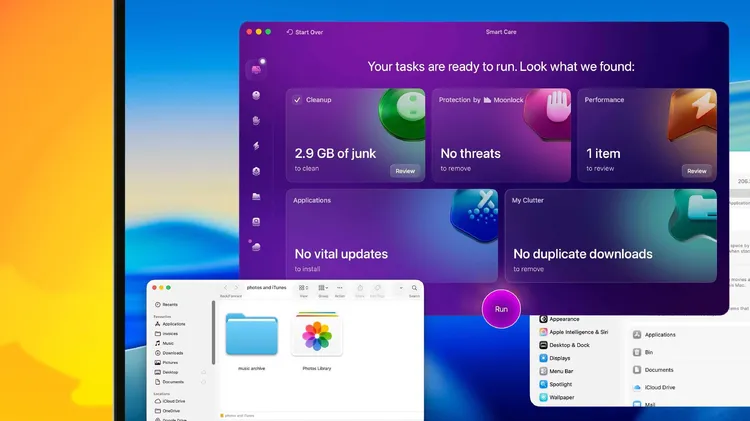Select the Performance lightning icon in sidebar

[257, 146]
